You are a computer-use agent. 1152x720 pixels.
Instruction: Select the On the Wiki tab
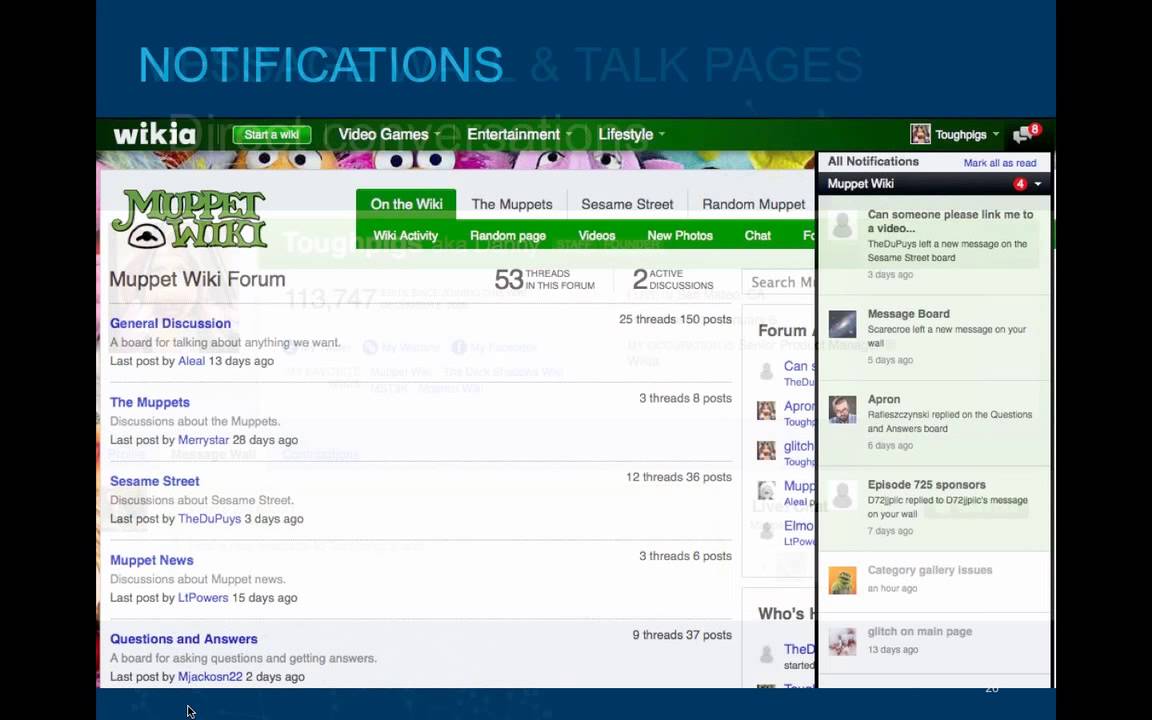406,204
